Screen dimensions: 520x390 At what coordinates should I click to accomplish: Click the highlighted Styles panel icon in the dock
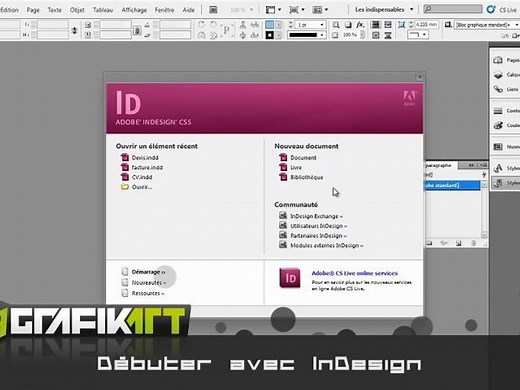click(498, 183)
